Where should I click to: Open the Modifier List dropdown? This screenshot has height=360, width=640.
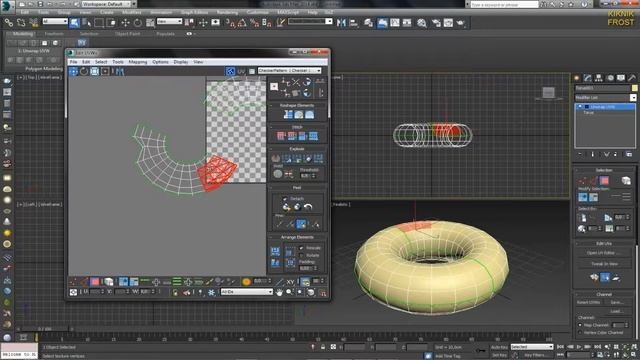(605, 98)
